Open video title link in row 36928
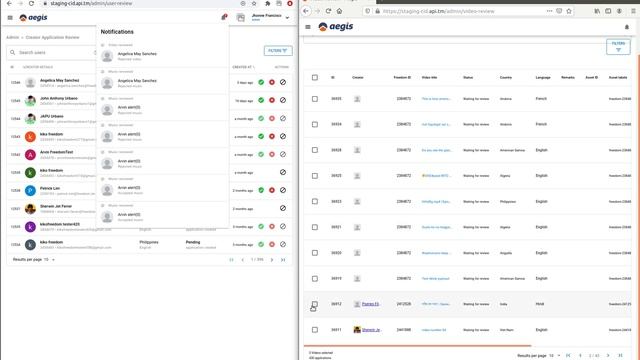640x360 pixels. pos(436,150)
